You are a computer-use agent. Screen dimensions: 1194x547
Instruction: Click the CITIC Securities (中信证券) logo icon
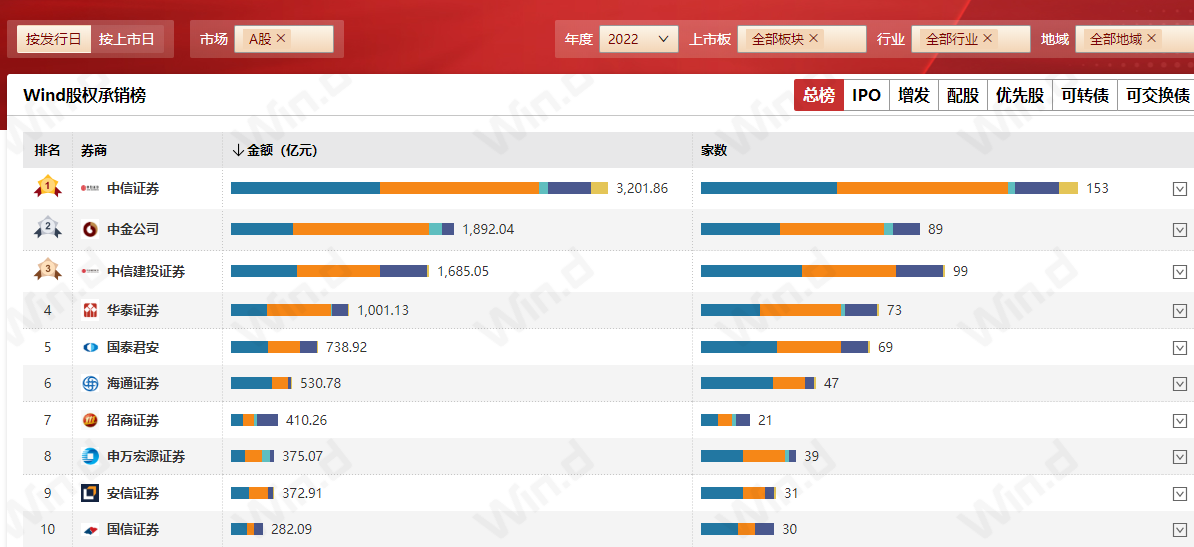point(90,188)
